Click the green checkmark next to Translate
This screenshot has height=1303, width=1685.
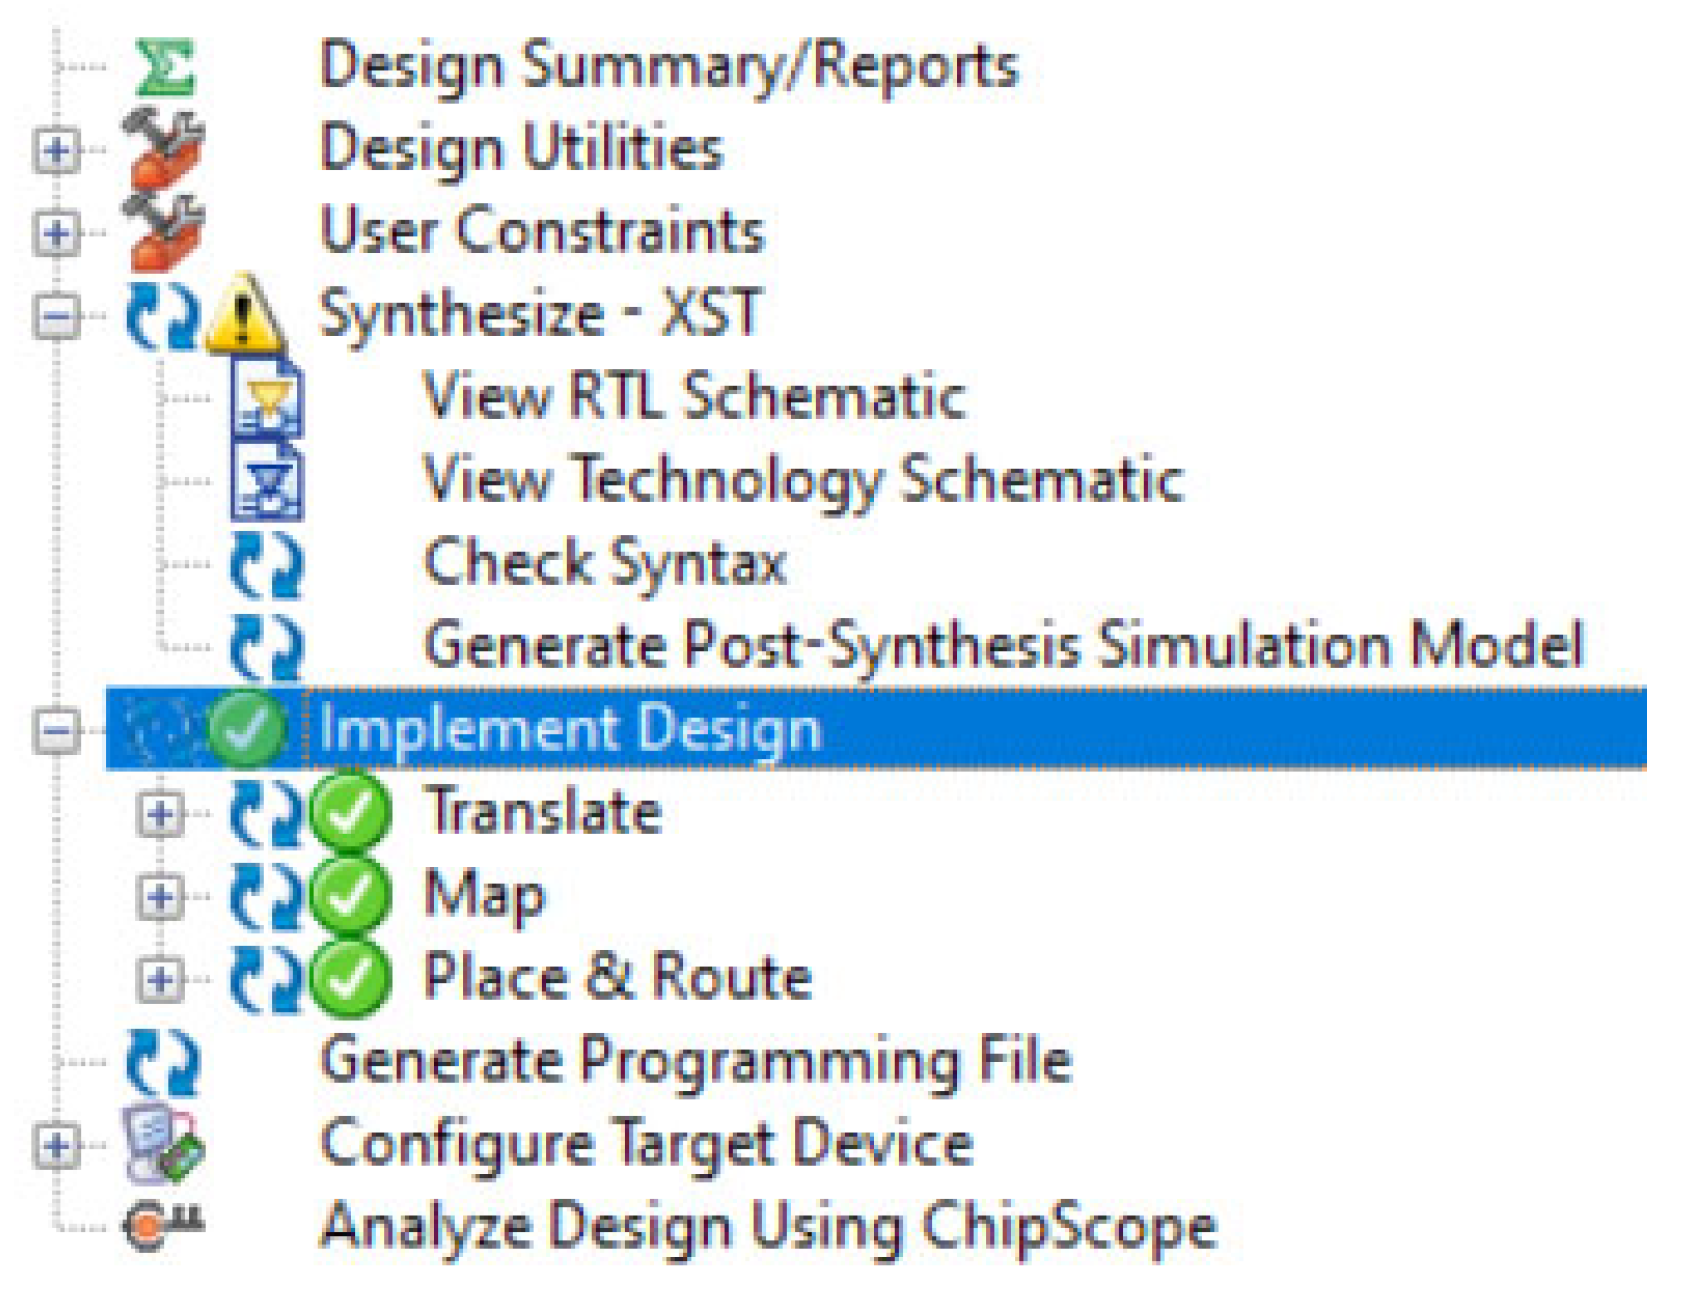coord(350,812)
